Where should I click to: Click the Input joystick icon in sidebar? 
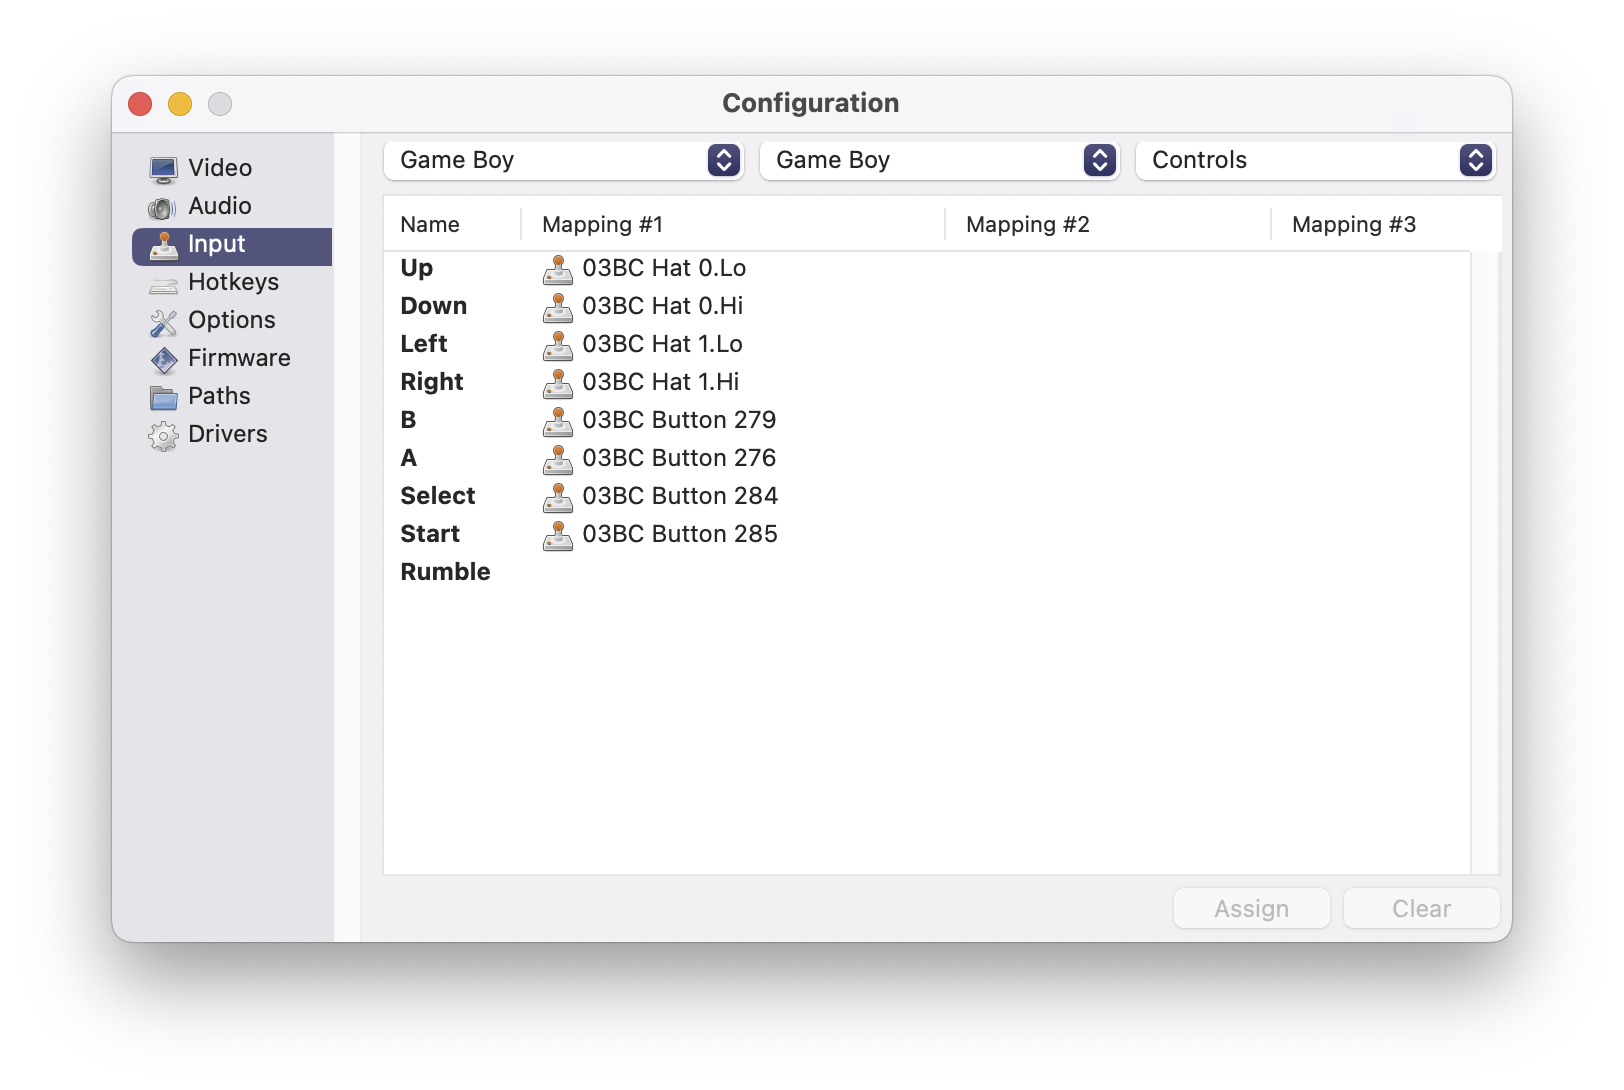(163, 245)
